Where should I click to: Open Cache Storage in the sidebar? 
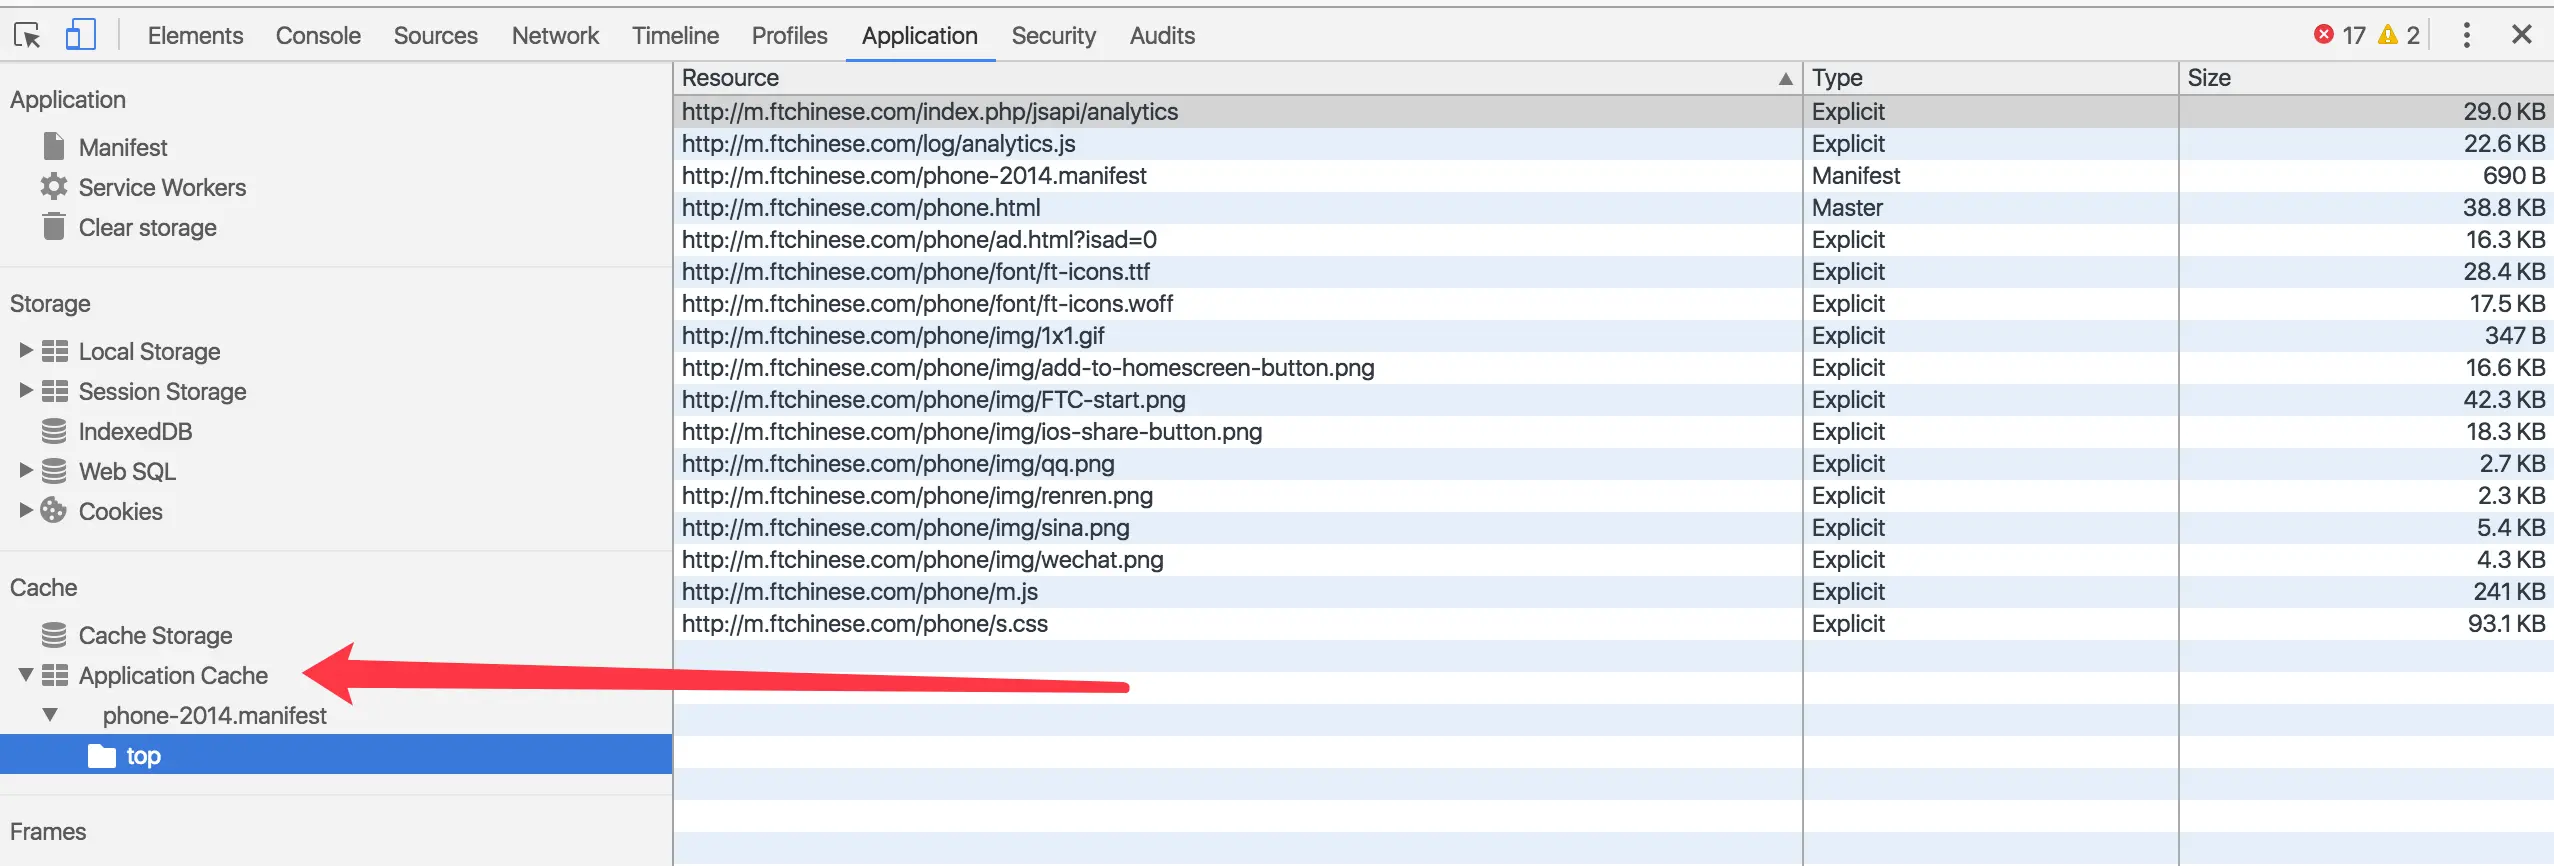point(155,635)
